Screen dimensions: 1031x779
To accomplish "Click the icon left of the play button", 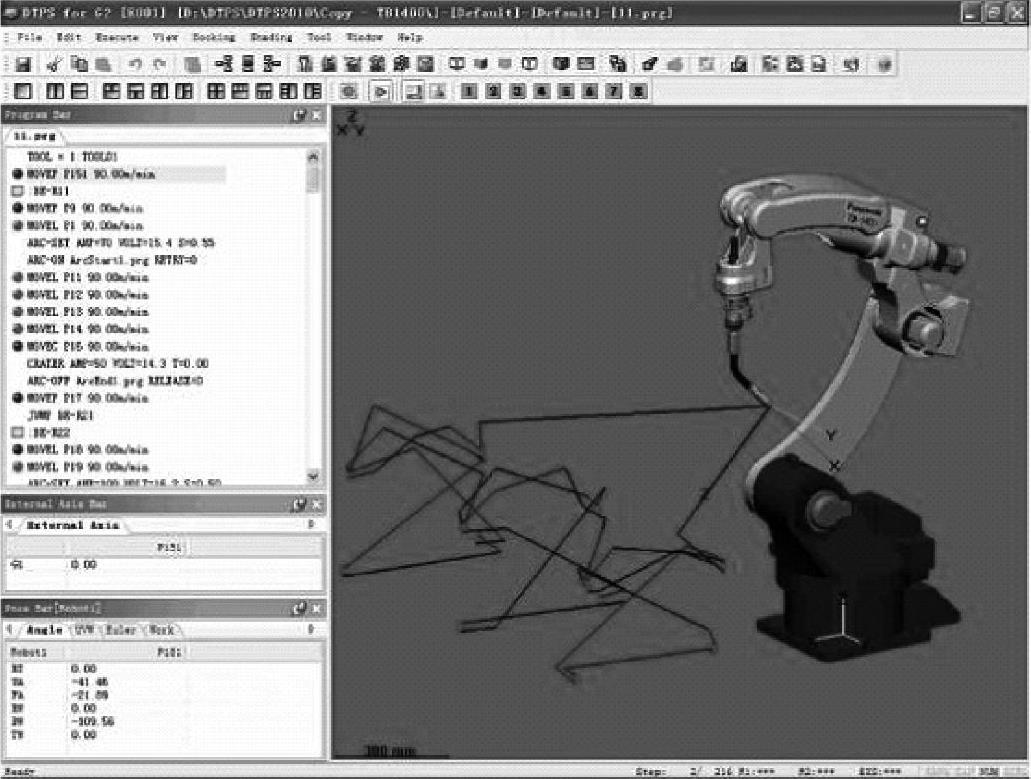I will tap(349, 92).
